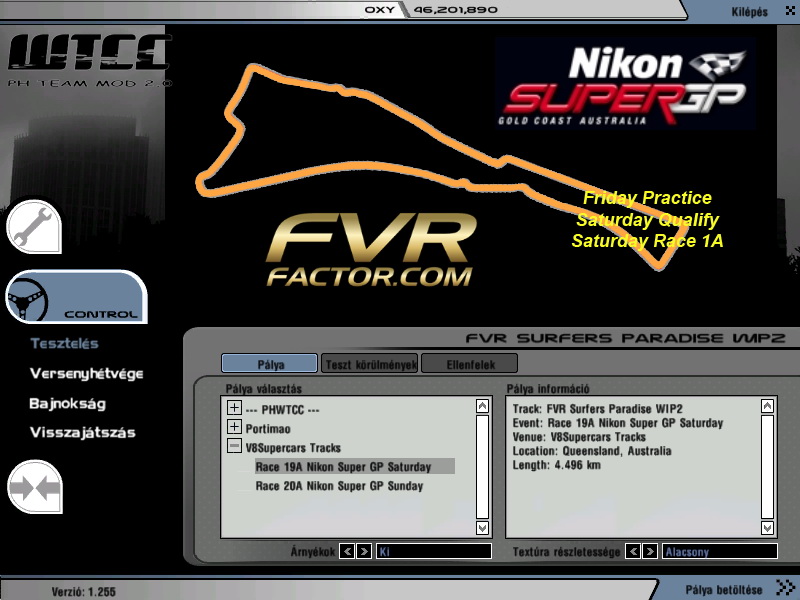Click the converging arrows multiplayer icon

(35, 487)
